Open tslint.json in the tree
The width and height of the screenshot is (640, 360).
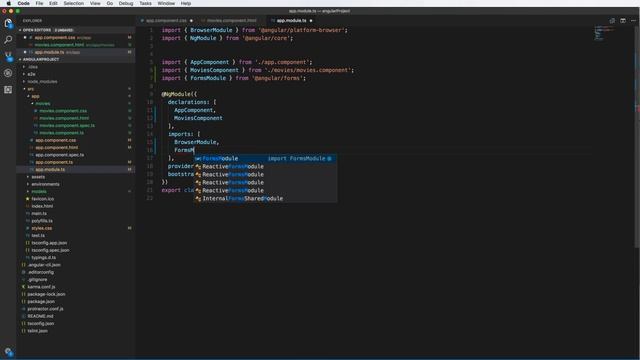(x=37, y=331)
